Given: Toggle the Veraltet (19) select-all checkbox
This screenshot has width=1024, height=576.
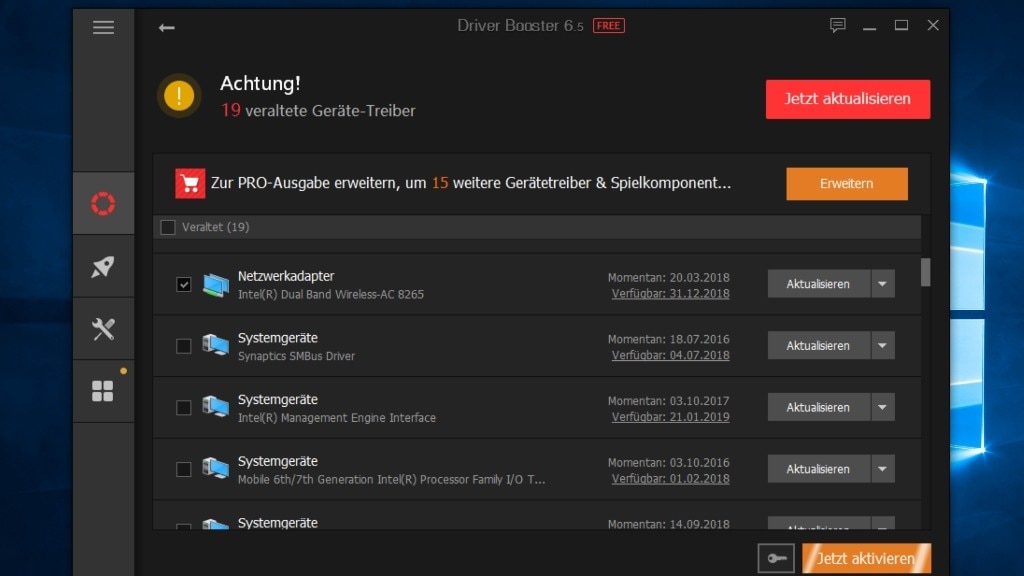Looking at the screenshot, I should [168, 227].
